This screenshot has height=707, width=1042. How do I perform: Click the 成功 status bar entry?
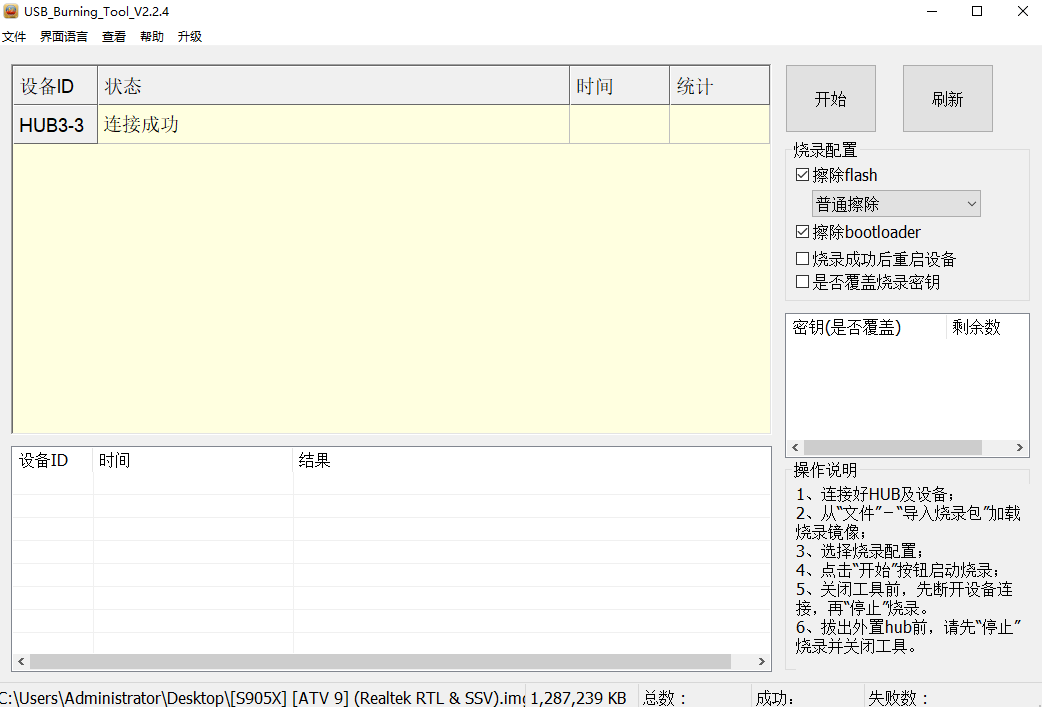(x=776, y=698)
